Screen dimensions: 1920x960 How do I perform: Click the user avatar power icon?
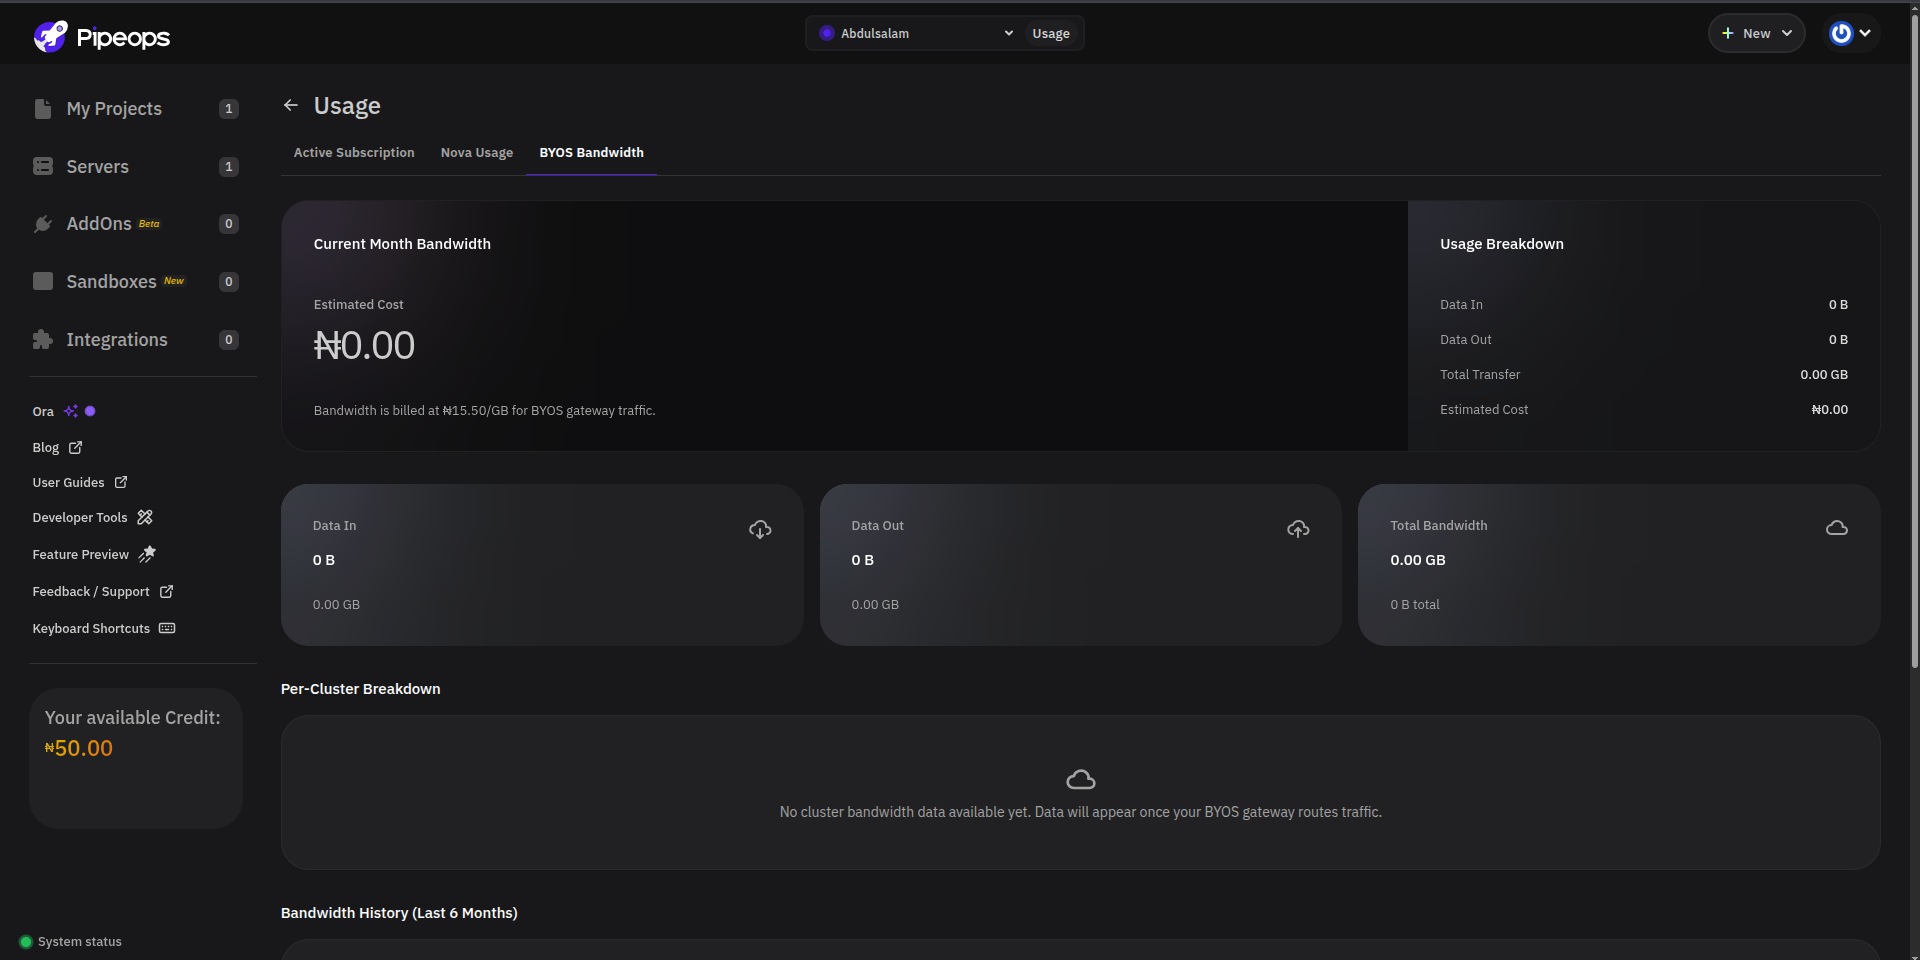point(1841,33)
